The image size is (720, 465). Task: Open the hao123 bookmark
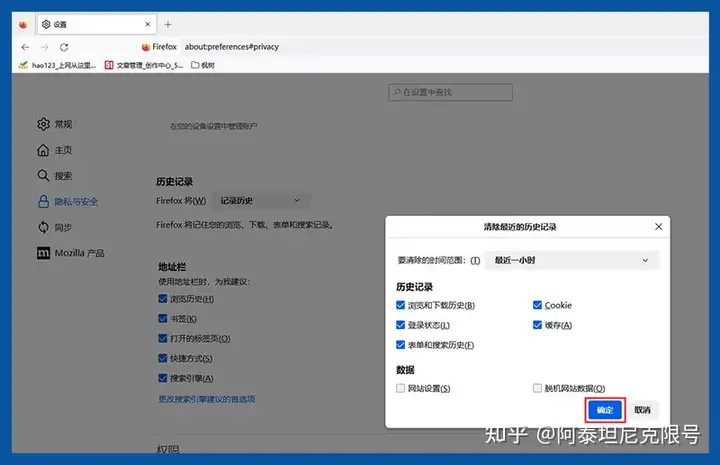click(57, 65)
